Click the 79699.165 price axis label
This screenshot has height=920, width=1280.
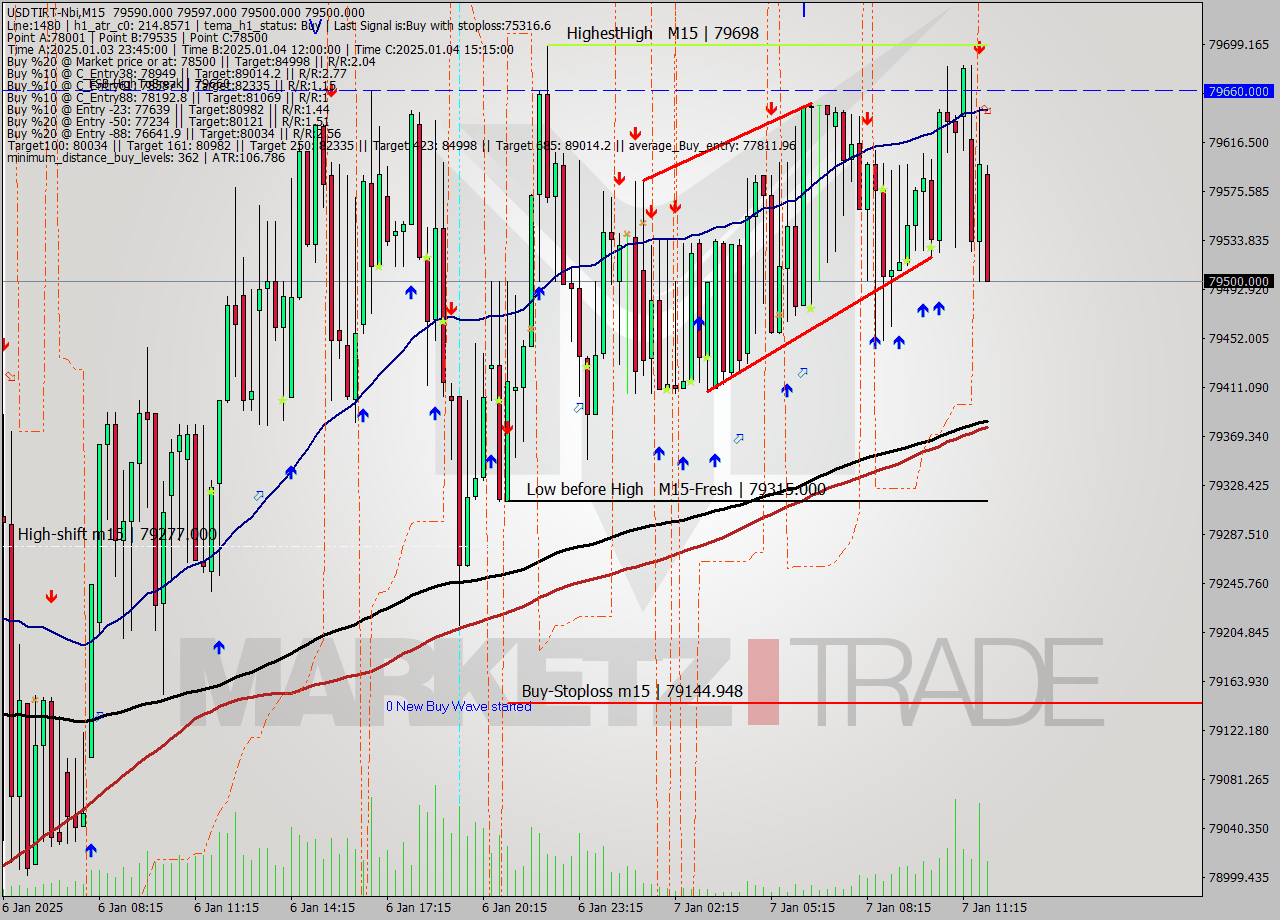tap(1239, 45)
